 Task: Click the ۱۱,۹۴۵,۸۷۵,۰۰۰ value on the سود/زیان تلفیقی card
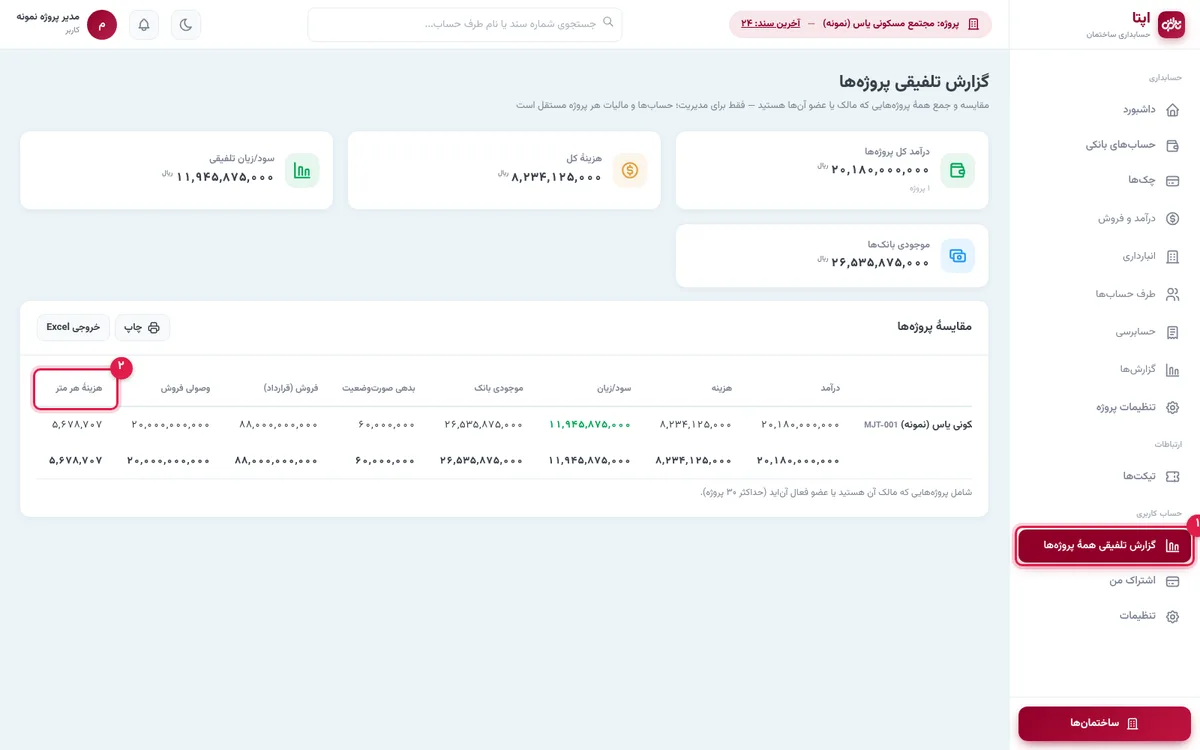tap(225, 177)
